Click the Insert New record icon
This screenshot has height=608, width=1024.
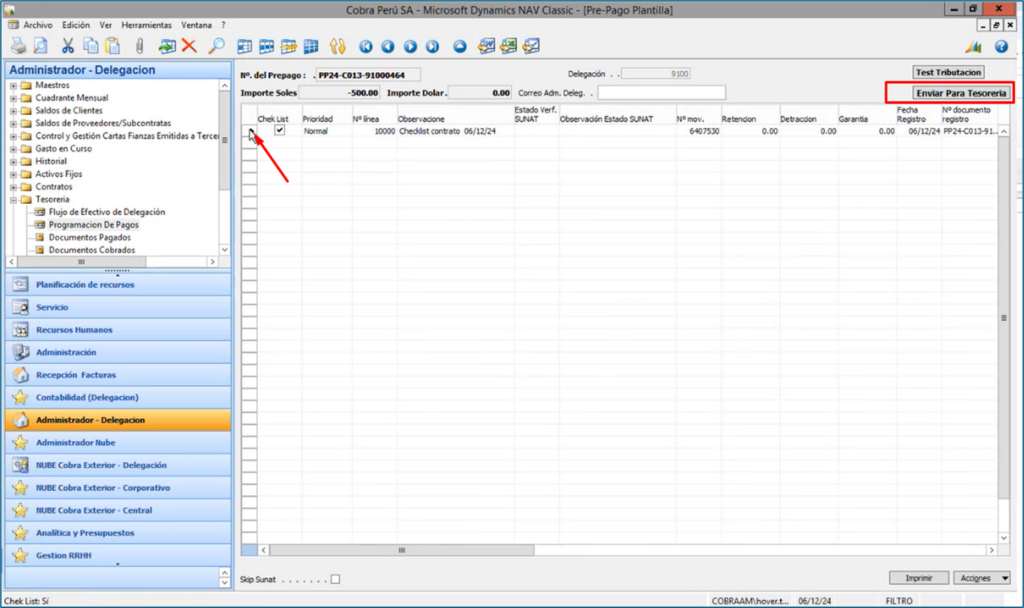click(x=167, y=46)
